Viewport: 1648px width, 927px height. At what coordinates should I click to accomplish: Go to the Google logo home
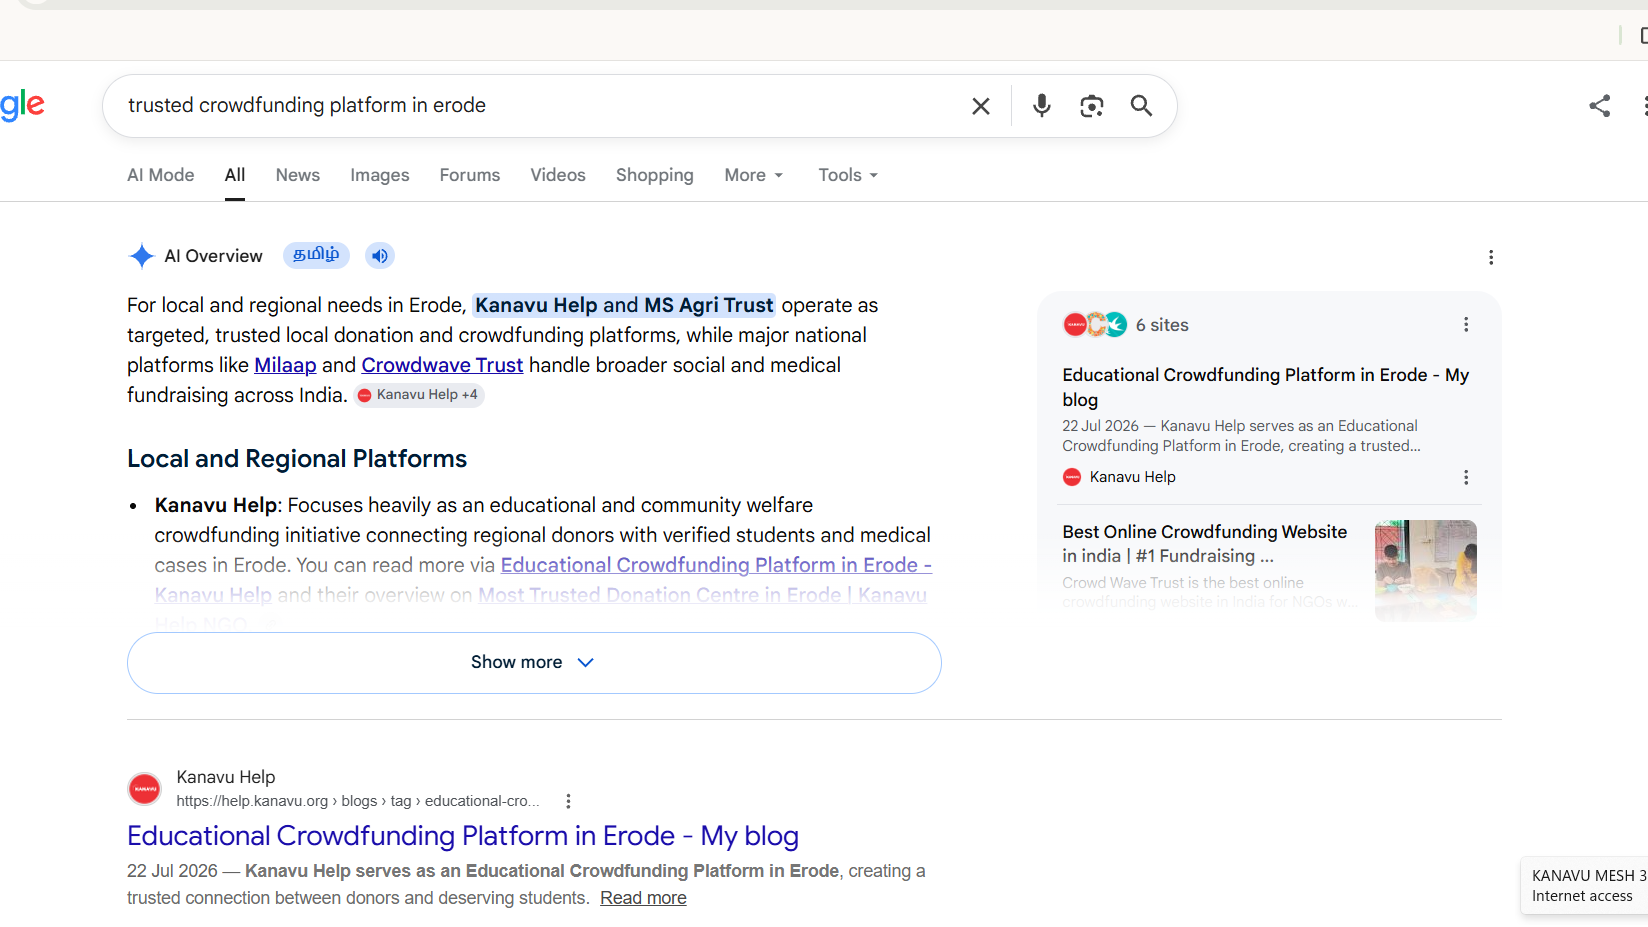pyautogui.click(x=22, y=105)
